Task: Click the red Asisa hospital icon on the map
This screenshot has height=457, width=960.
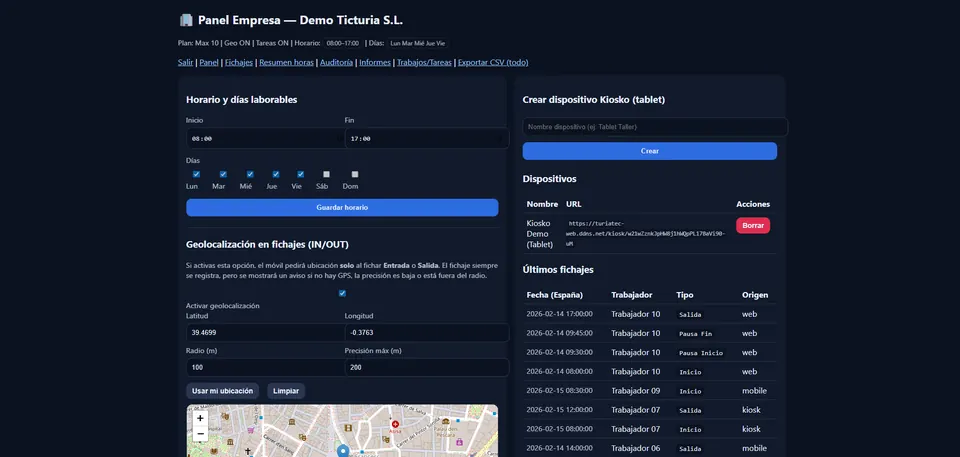Action: point(396,424)
